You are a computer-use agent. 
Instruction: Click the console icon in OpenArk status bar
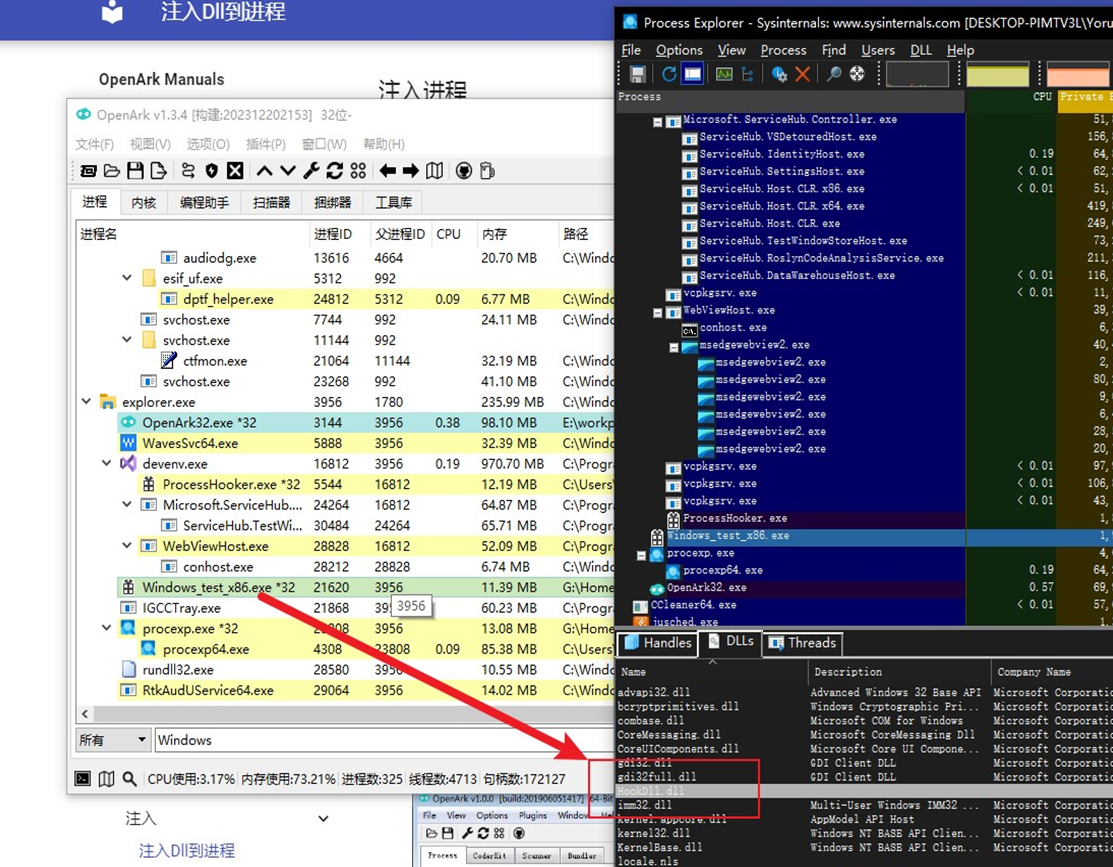tap(83, 778)
